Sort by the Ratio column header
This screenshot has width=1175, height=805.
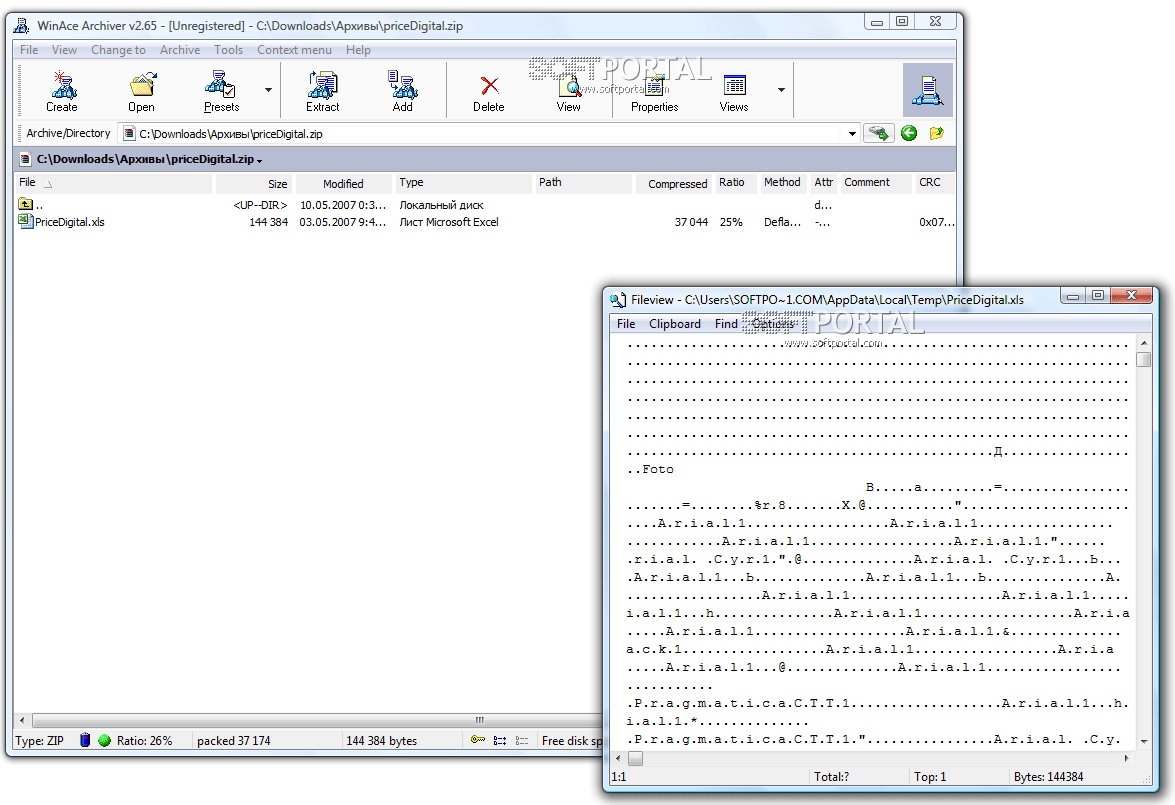(735, 182)
